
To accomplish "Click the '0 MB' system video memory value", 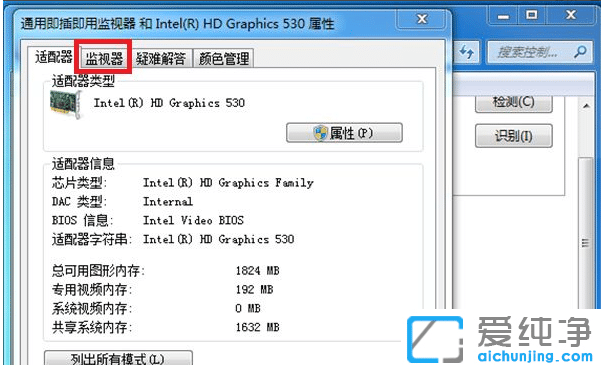I will (248, 308).
